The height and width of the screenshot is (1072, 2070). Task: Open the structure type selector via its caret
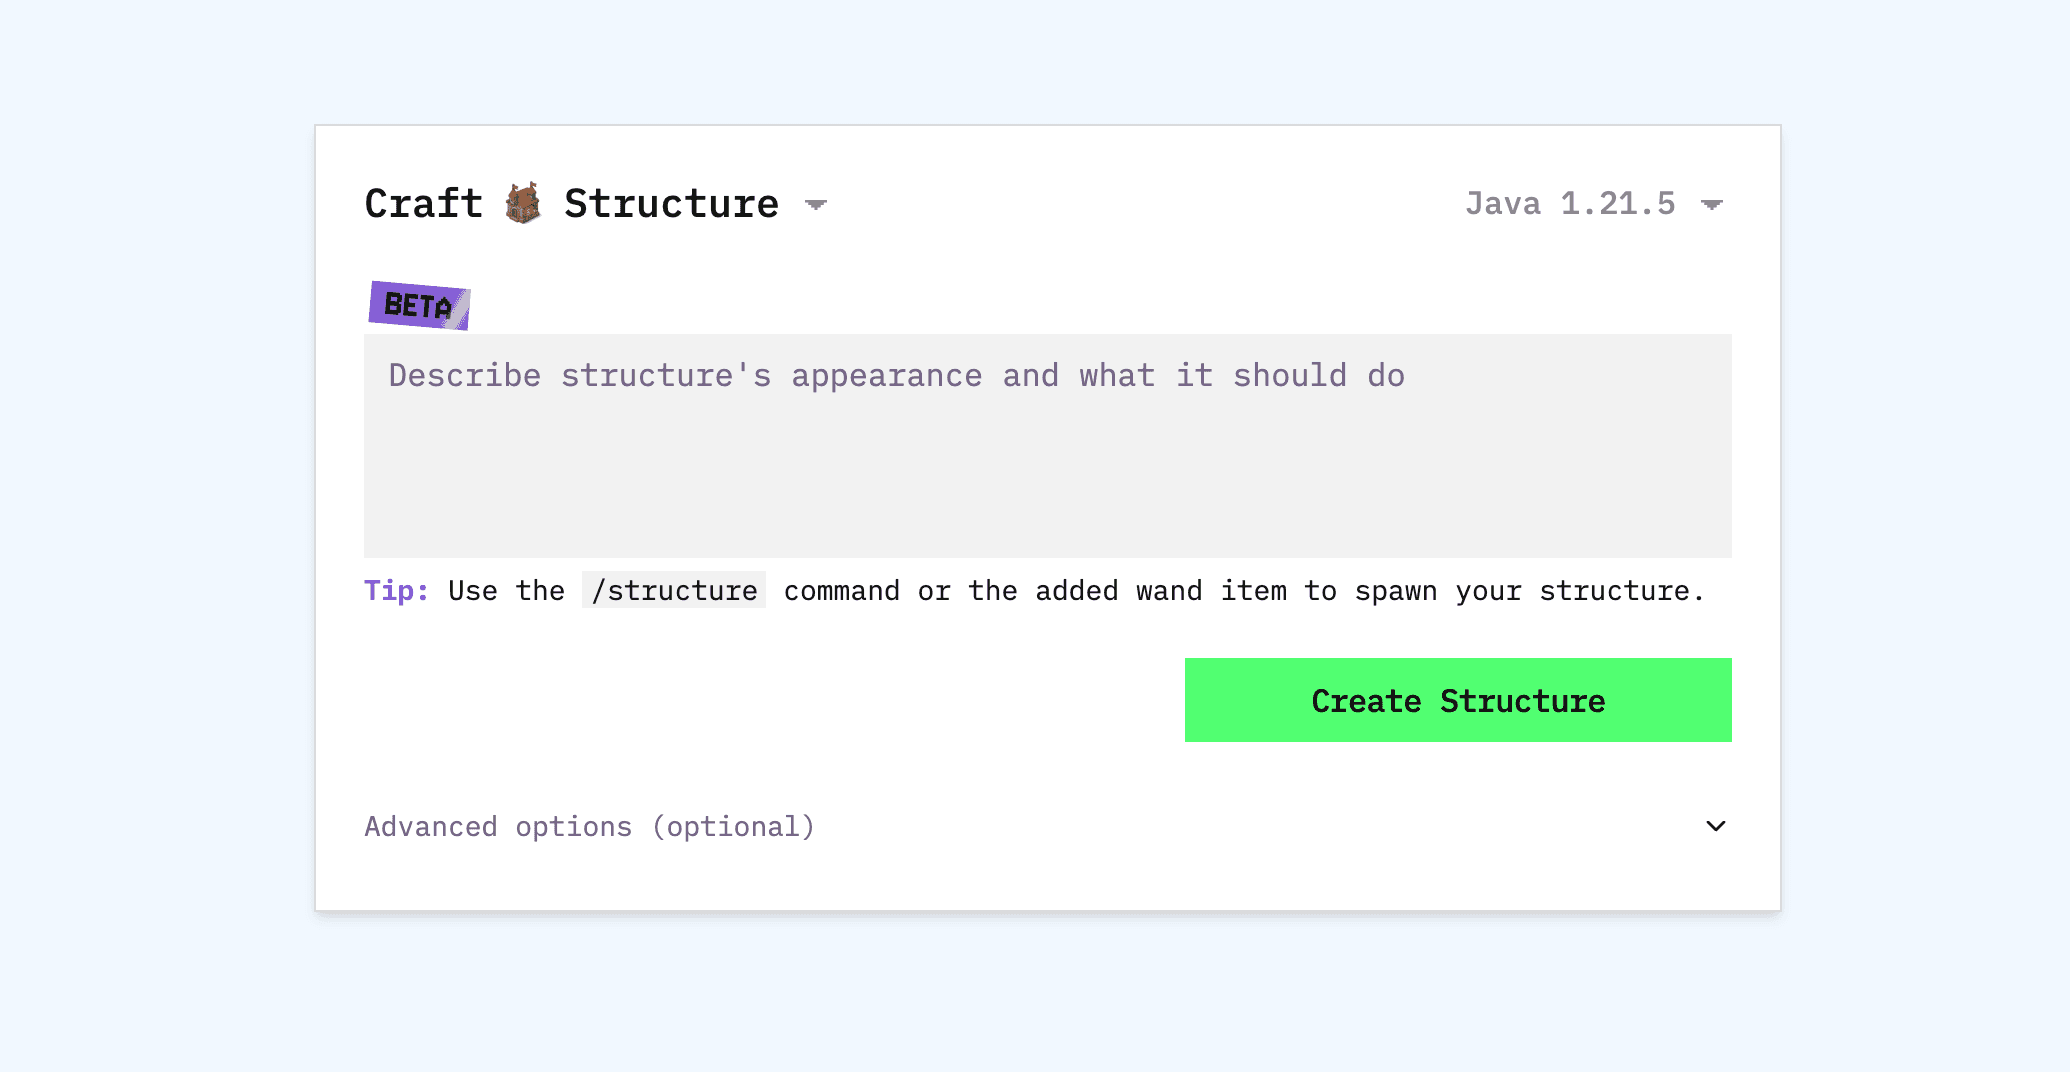(816, 204)
